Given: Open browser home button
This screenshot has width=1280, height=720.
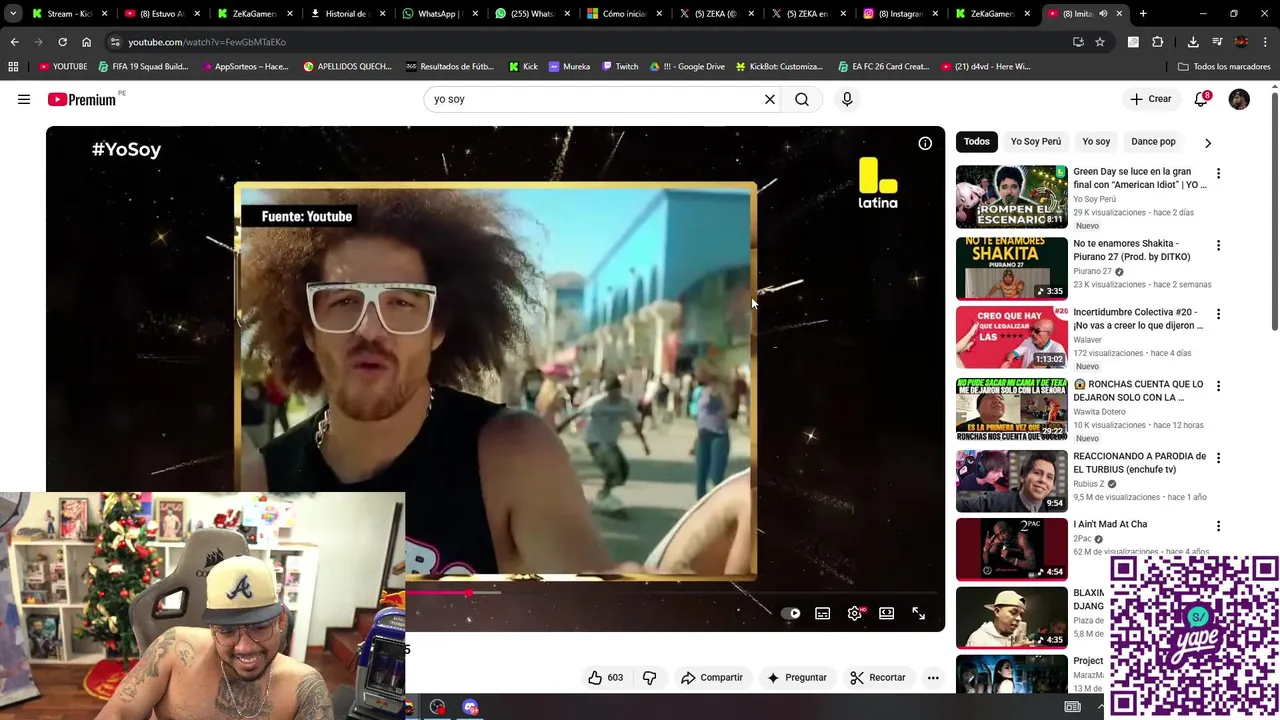Looking at the screenshot, I should point(86,42).
